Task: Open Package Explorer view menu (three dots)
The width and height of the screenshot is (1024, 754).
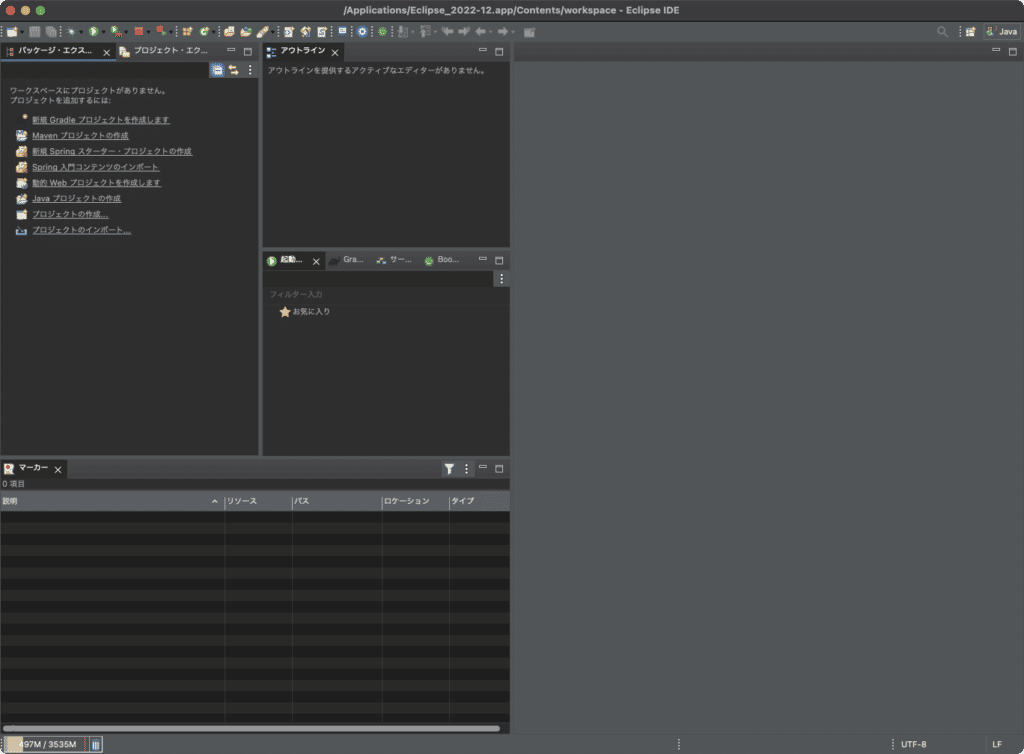Action: point(250,70)
